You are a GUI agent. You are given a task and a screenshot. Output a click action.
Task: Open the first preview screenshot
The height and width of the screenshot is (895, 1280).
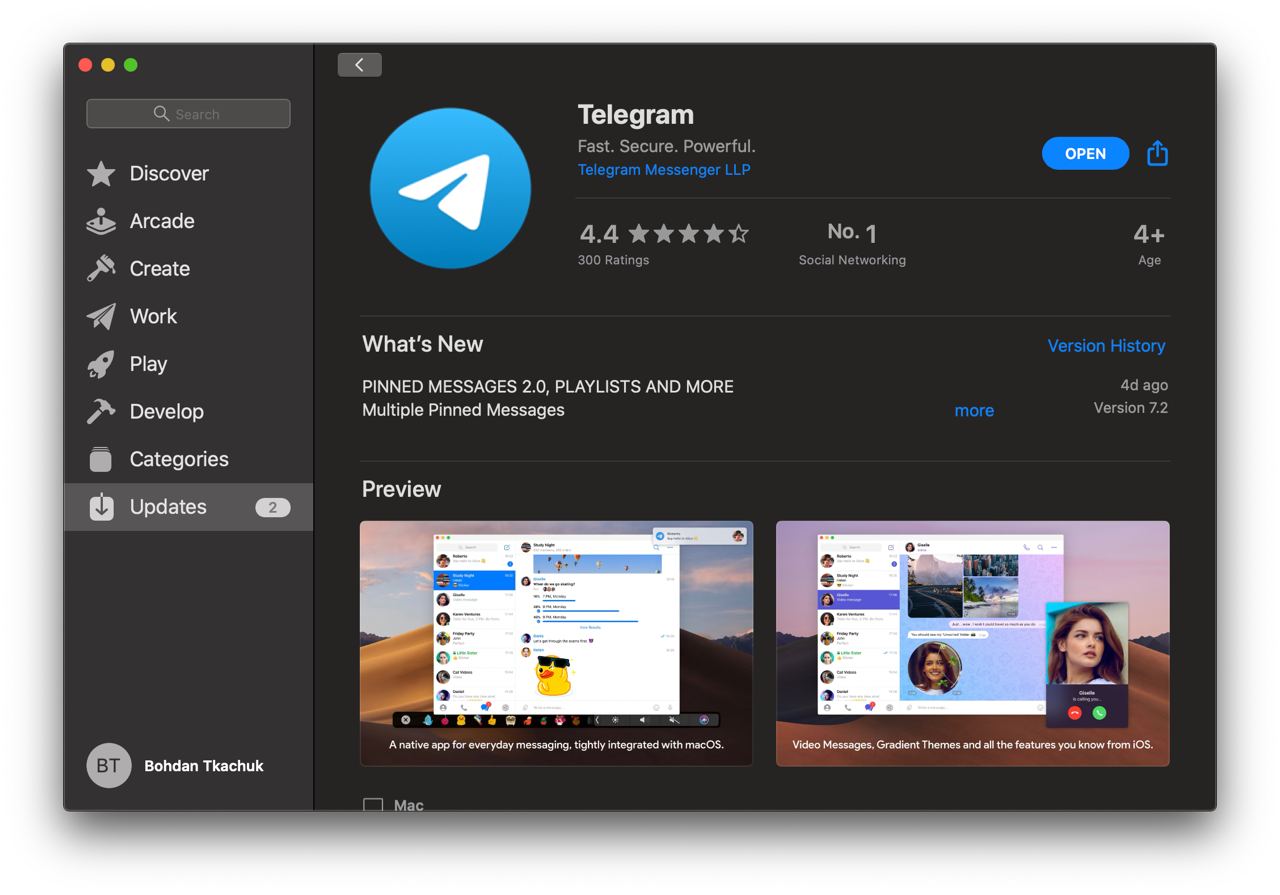pyautogui.click(x=556, y=643)
